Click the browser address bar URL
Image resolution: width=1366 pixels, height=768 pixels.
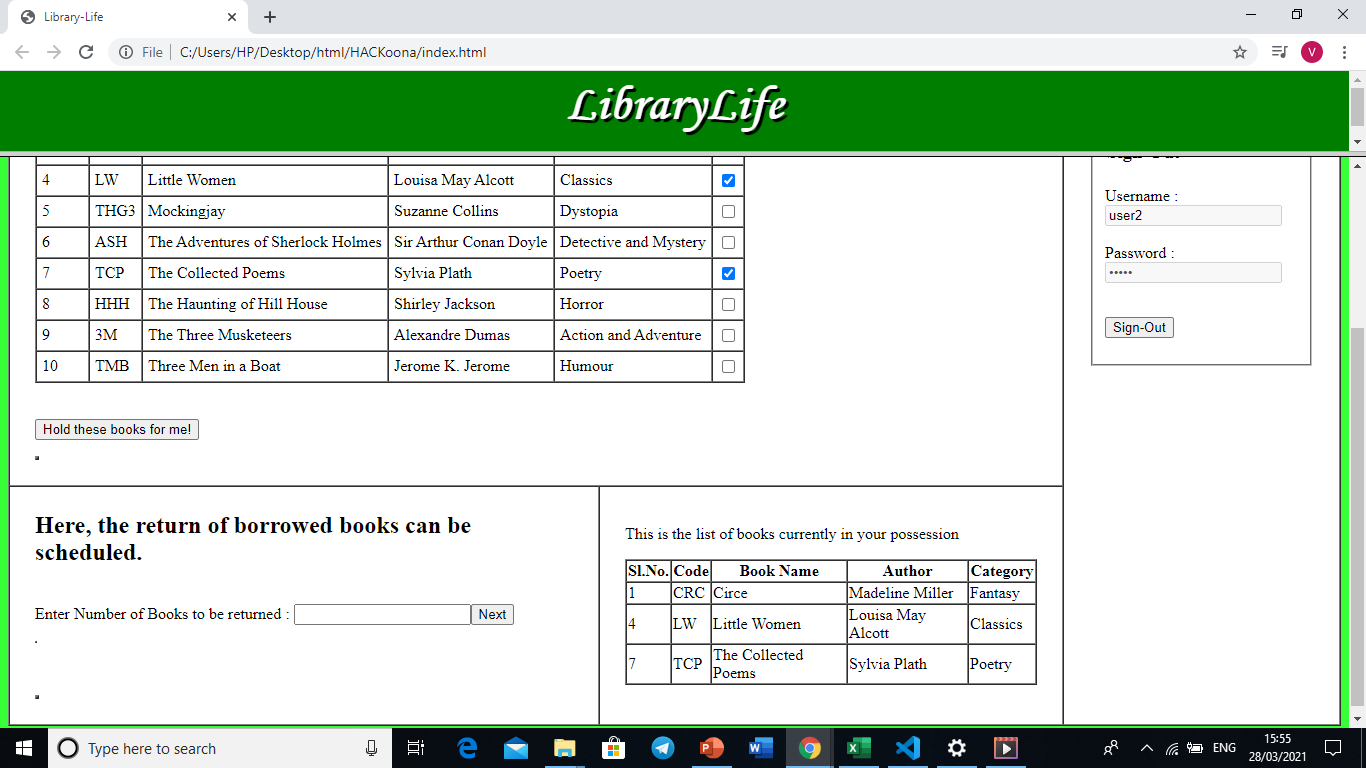333,52
